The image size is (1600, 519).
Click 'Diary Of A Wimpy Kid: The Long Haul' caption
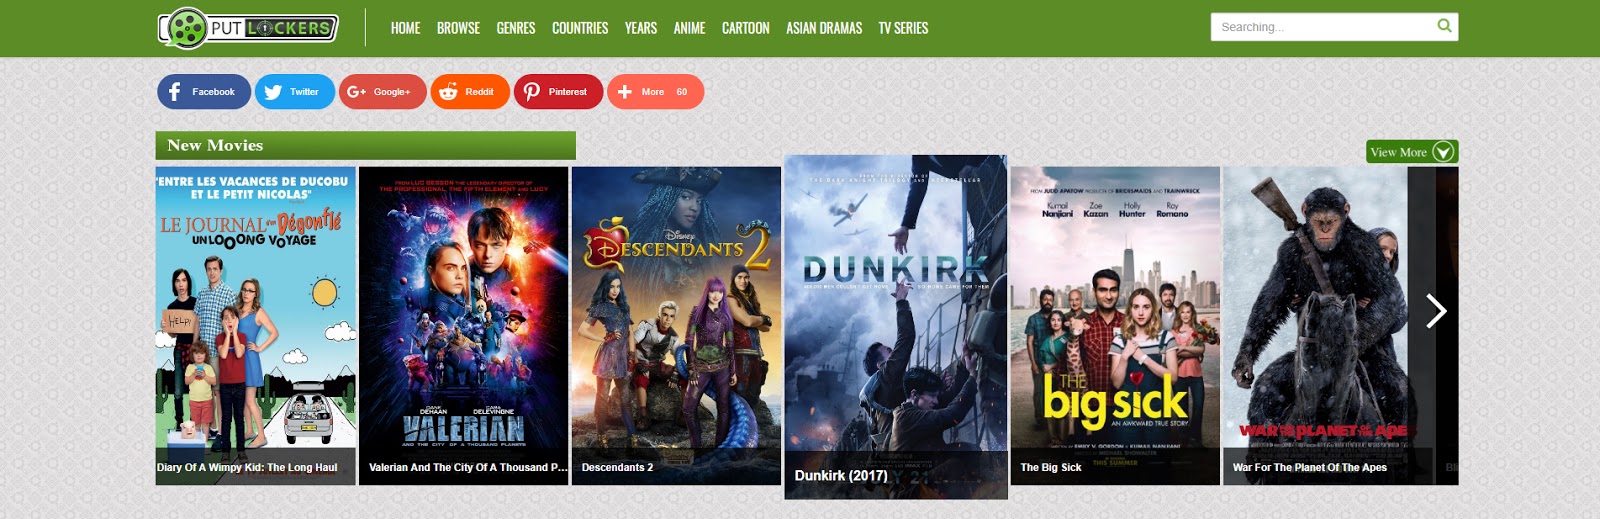pos(247,467)
